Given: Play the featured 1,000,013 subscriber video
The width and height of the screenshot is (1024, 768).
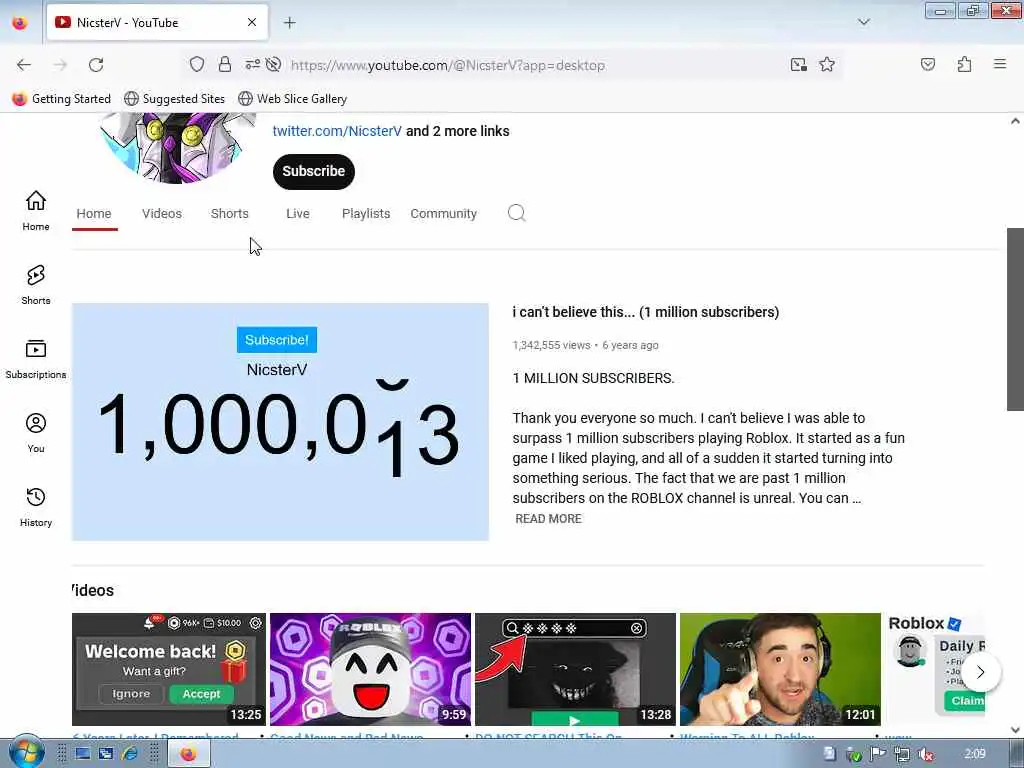Looking at the screenshot, I should pyautogui.click(x=280, y=422).
